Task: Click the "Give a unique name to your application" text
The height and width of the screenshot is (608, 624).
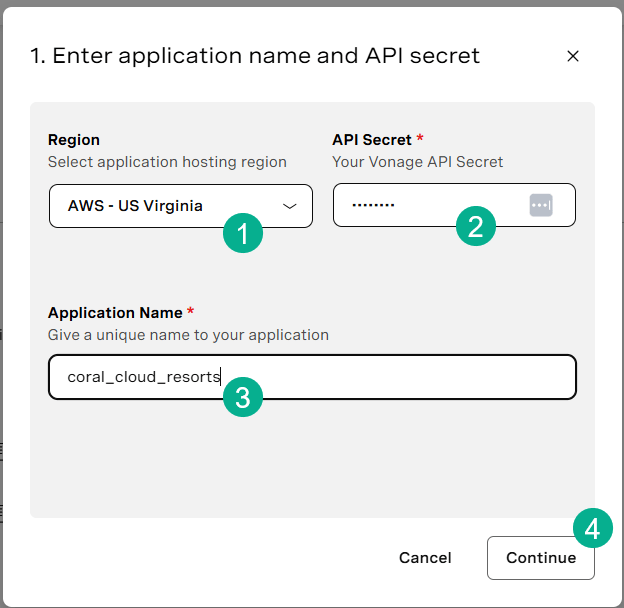Action: point(188,335)
